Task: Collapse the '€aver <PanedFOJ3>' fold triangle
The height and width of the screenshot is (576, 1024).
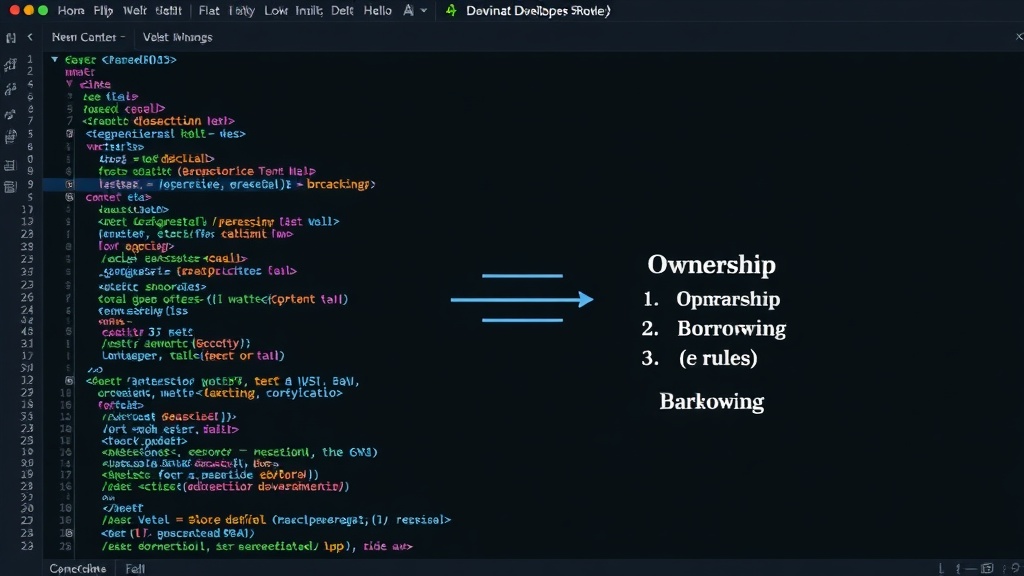Action: (55, 59)
